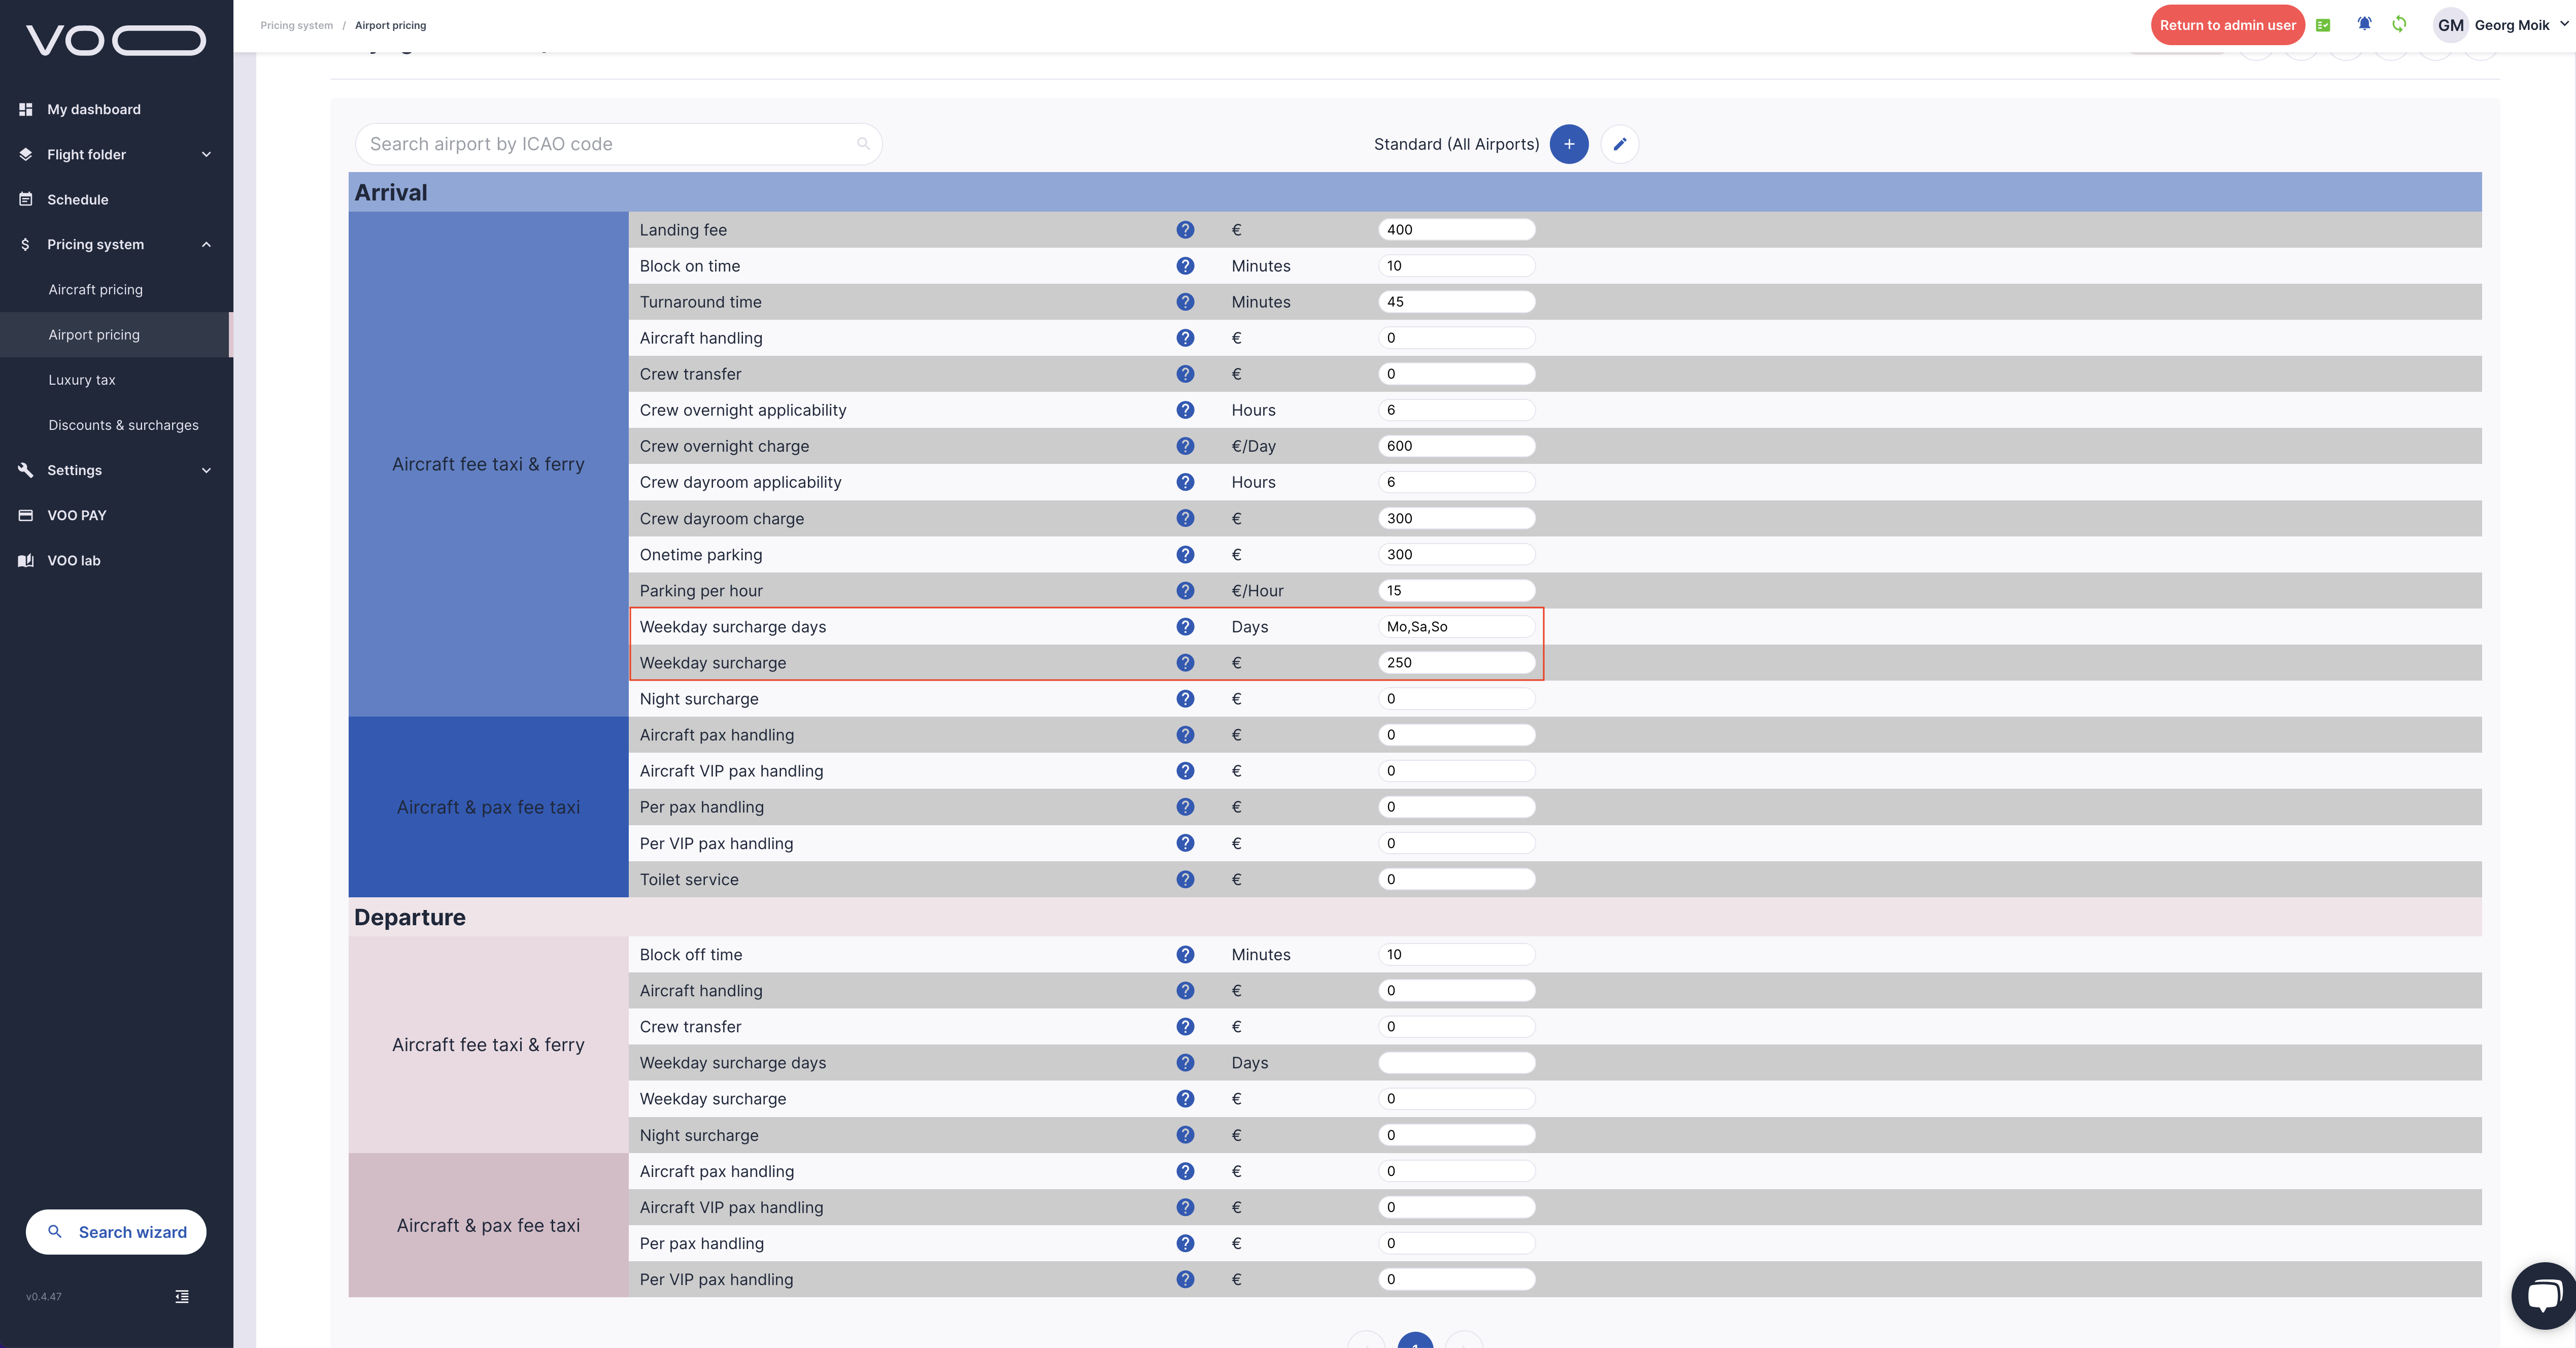
Task: Open help for Crew dayroom charge
Action: pos(1185,518)
